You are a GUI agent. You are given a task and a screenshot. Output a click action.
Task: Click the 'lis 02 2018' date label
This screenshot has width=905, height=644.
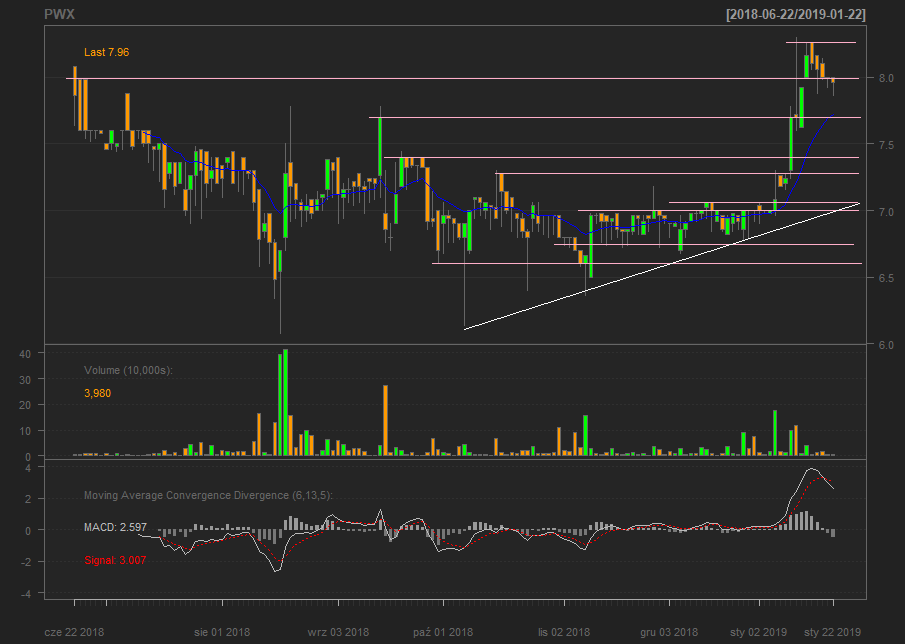point(564,632)
